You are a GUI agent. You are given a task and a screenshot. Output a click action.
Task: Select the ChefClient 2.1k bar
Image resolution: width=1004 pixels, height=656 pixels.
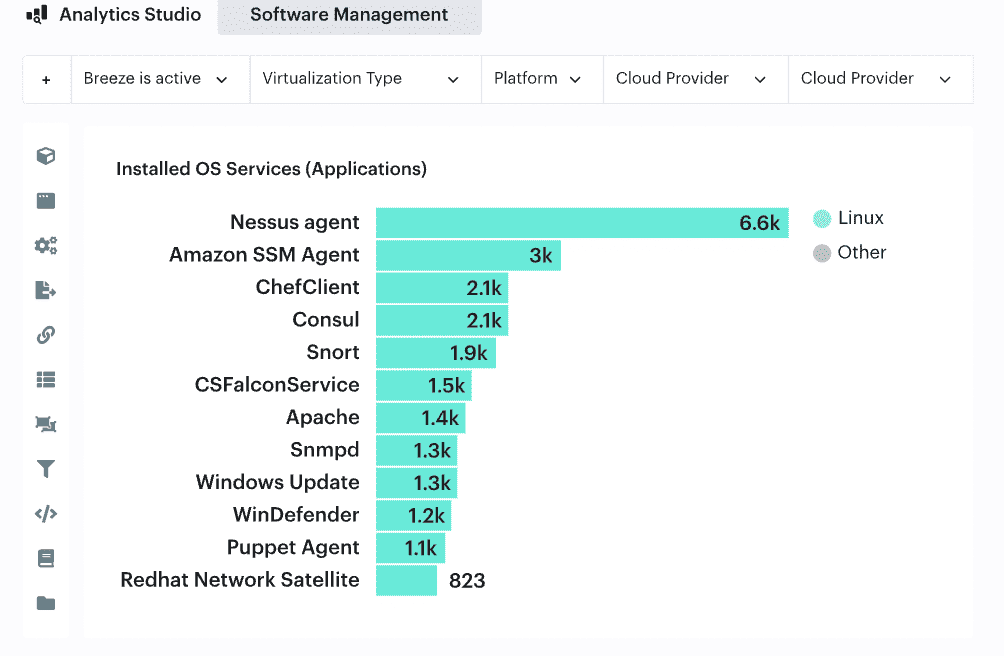[x=442, y=288]
